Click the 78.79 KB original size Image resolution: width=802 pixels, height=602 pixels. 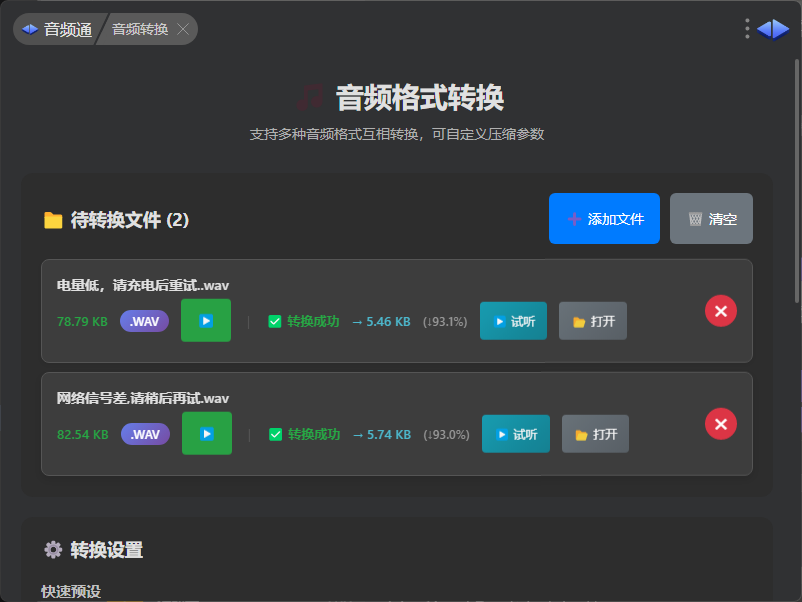(x=82, y=322)
